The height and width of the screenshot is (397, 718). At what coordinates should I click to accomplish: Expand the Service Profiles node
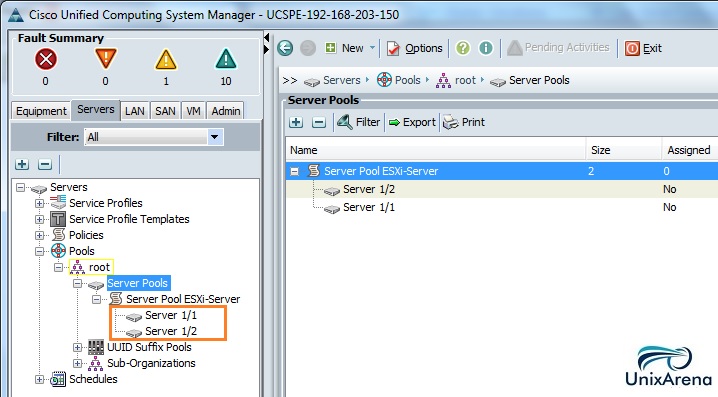[39, 203]
